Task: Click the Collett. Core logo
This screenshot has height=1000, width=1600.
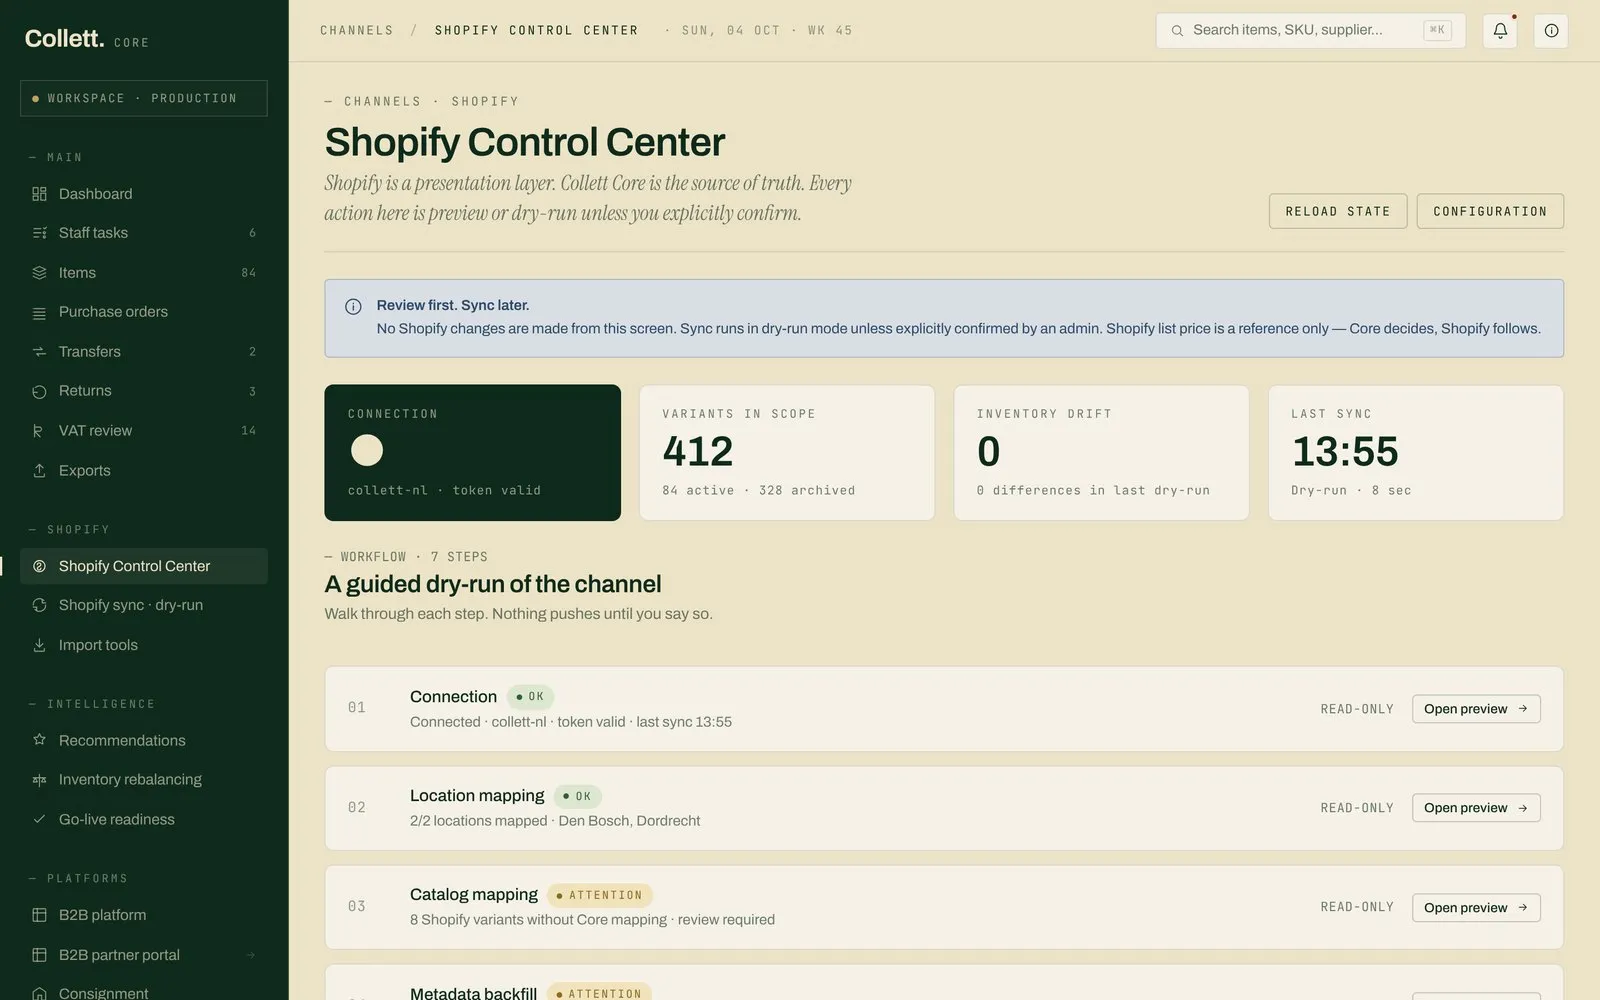Action: click(x=87, y=39)
